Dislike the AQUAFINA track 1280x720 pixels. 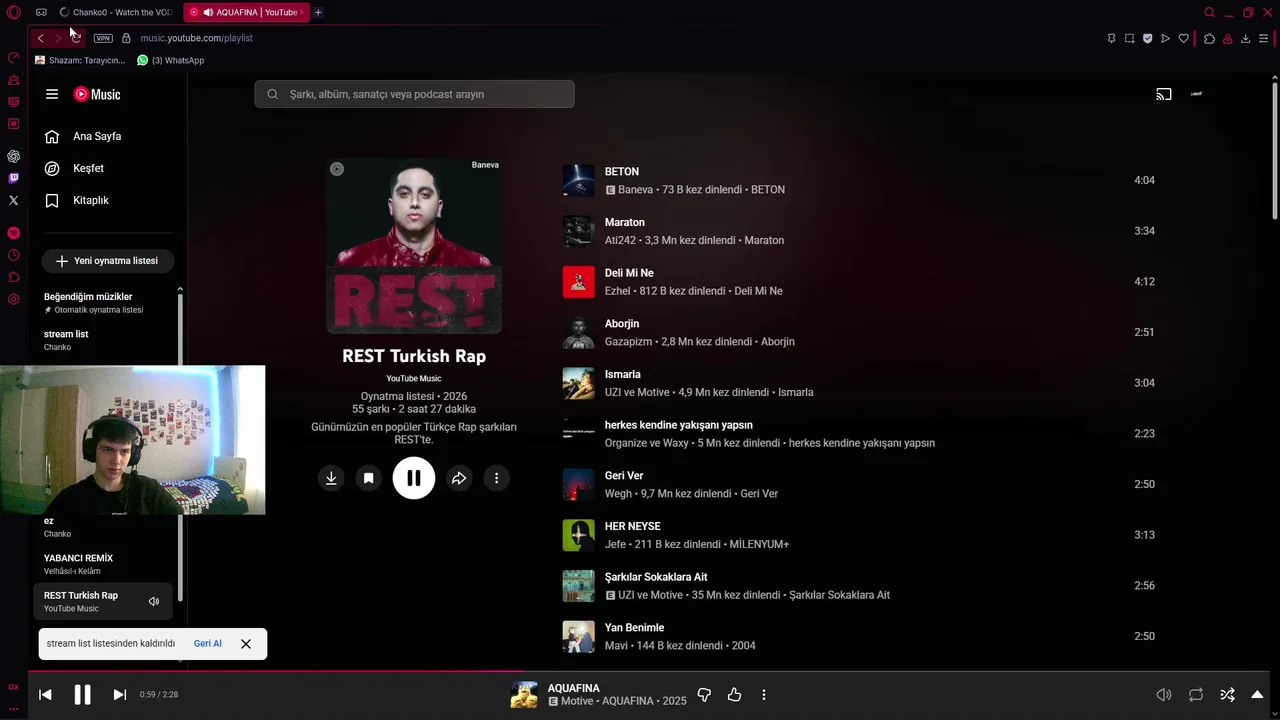pyautogui.click(x=704, y=694)
